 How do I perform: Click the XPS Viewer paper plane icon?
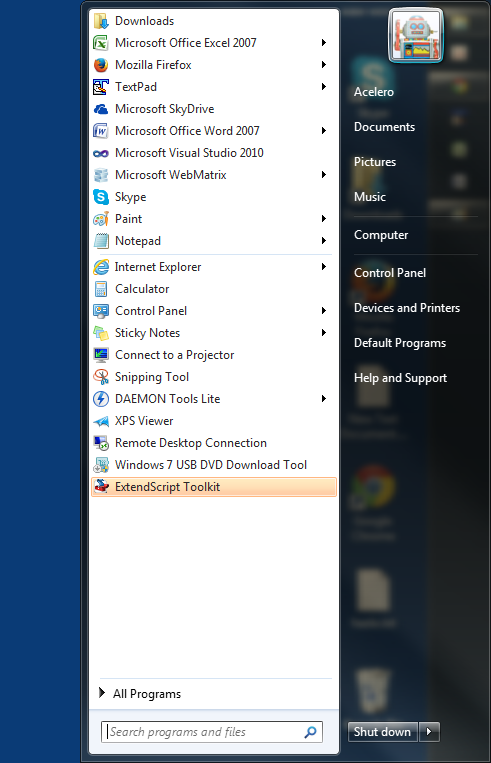point(101,421)
